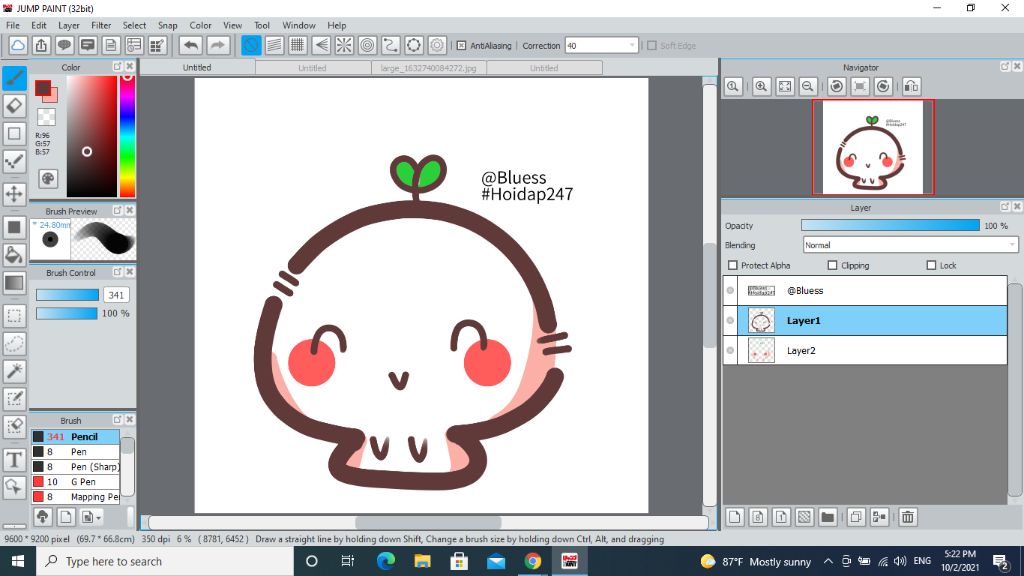This screenshot has height=576, width=1024.
Task: Enable the crisscross grid snap
Action: pyautogui.click(x=298, y=45)
